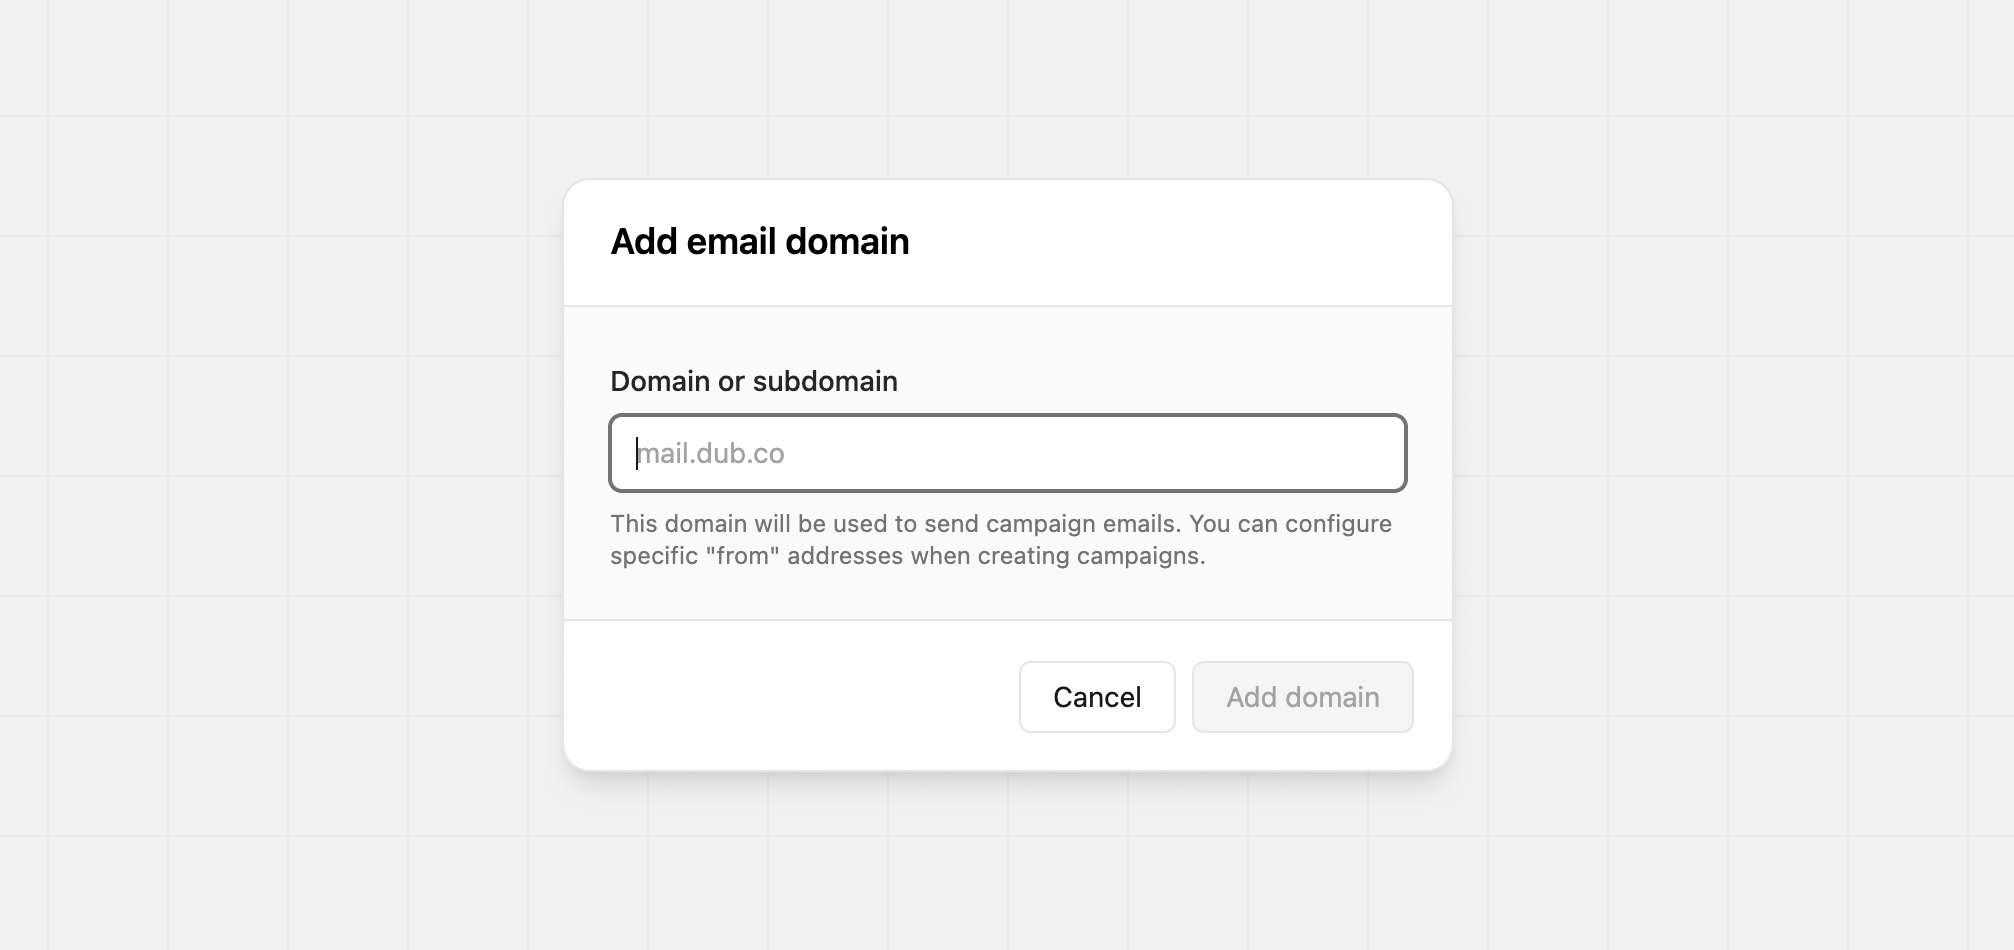Click the text cursor in the input
Image resolution: width=2014 pixels, height=950 pixels.
[x=638, y=453]
